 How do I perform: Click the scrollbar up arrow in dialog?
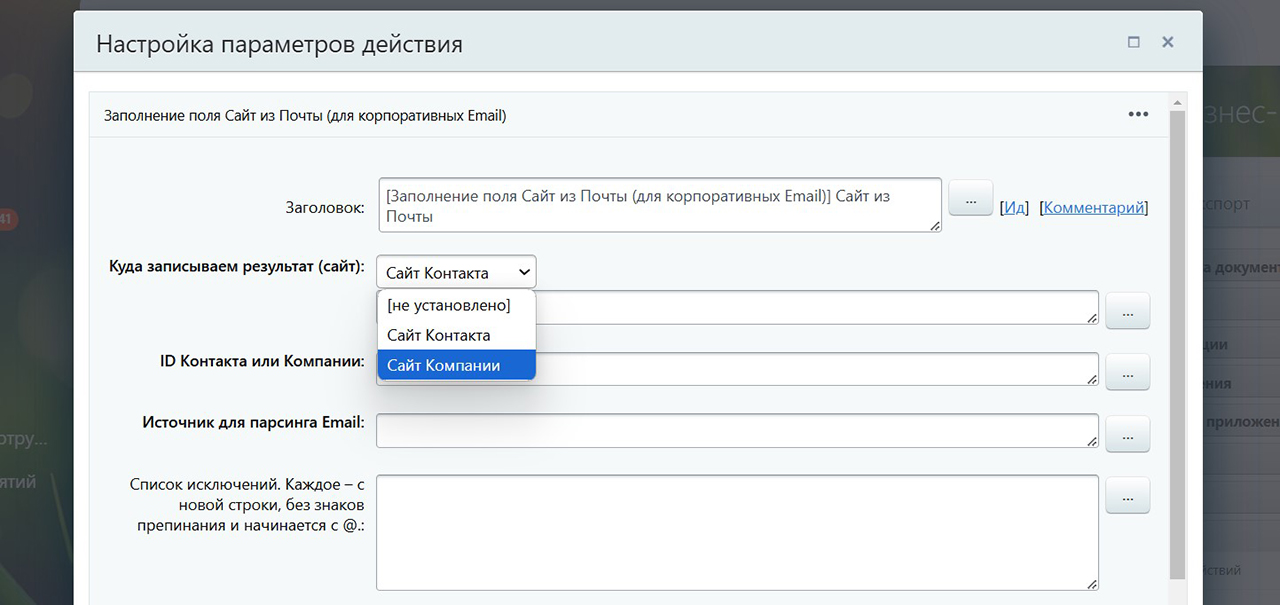[x=1178, y=102]
